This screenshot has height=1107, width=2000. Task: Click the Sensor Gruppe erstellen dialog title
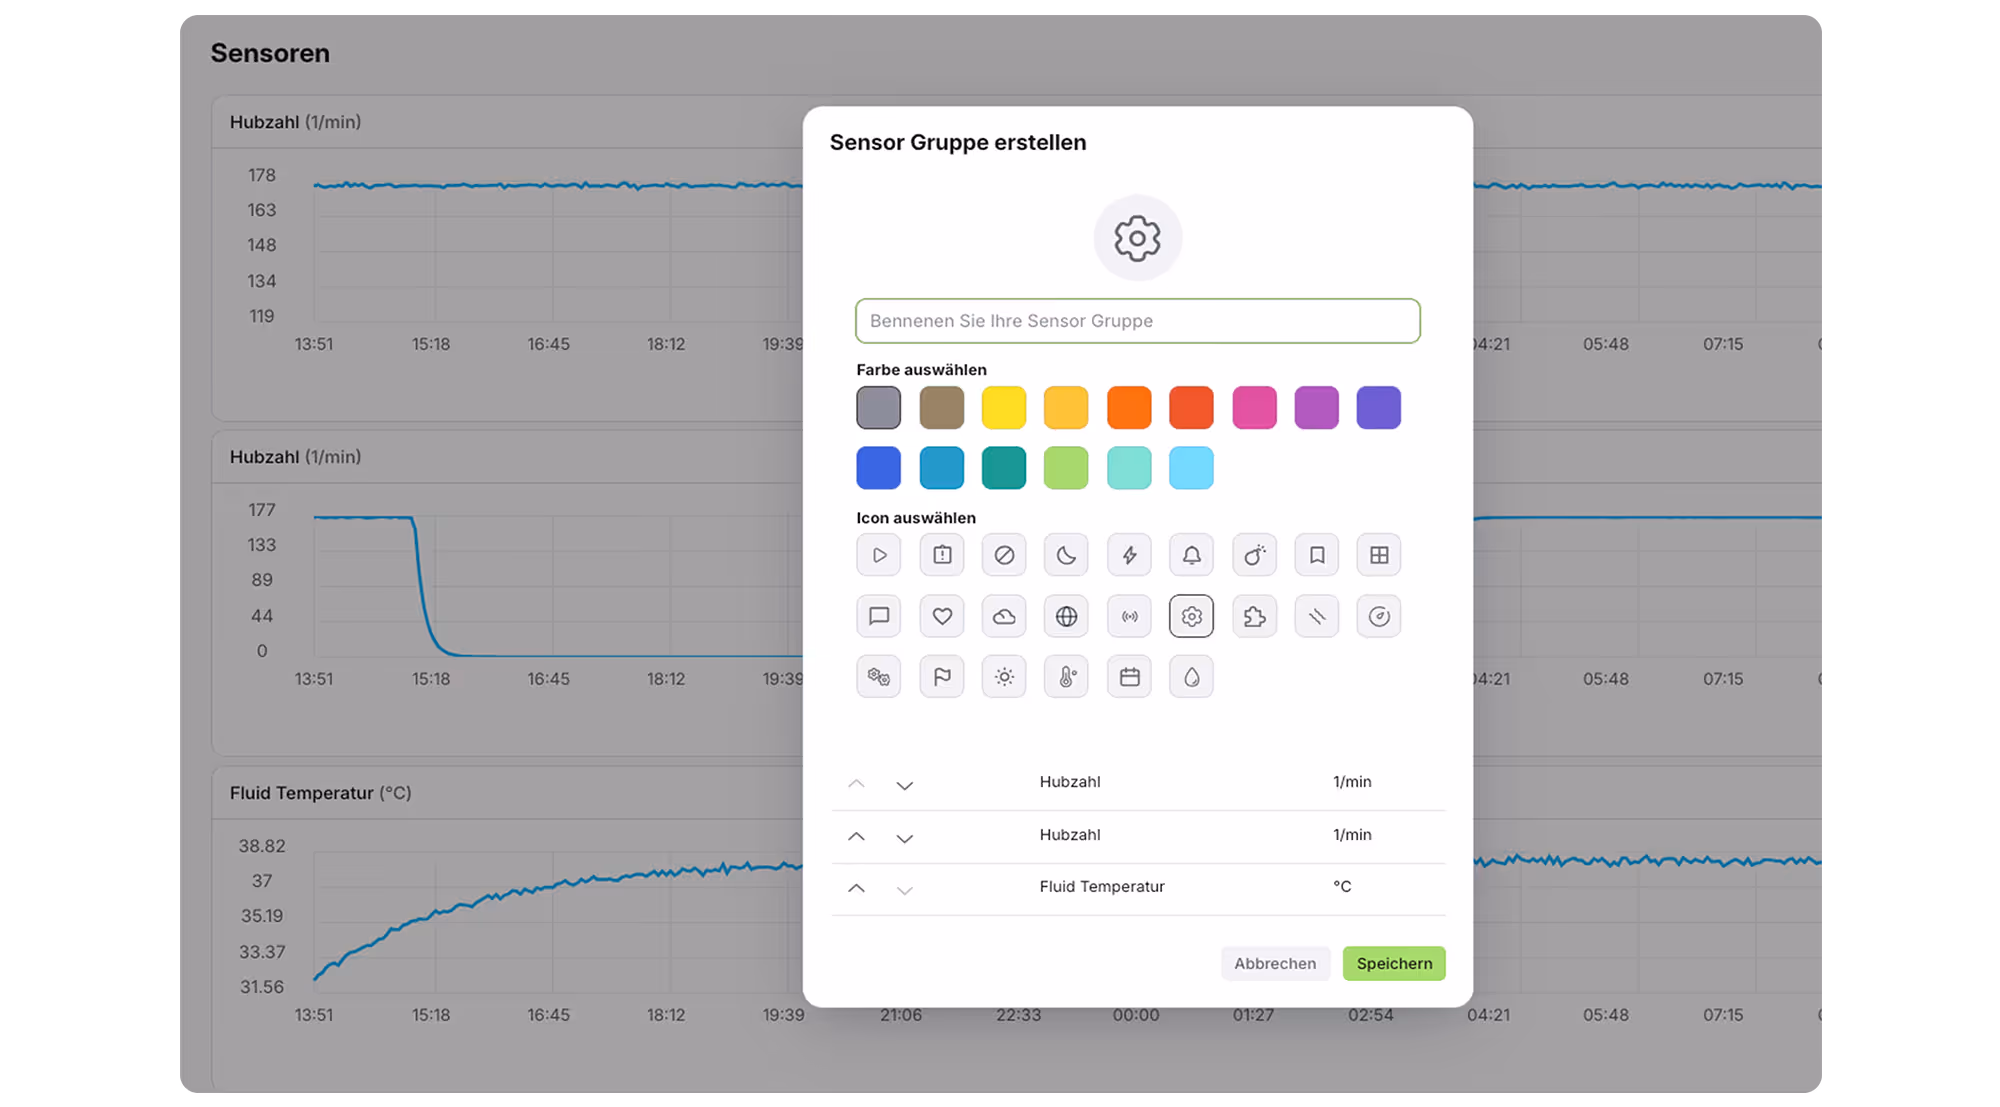(958, 142)
